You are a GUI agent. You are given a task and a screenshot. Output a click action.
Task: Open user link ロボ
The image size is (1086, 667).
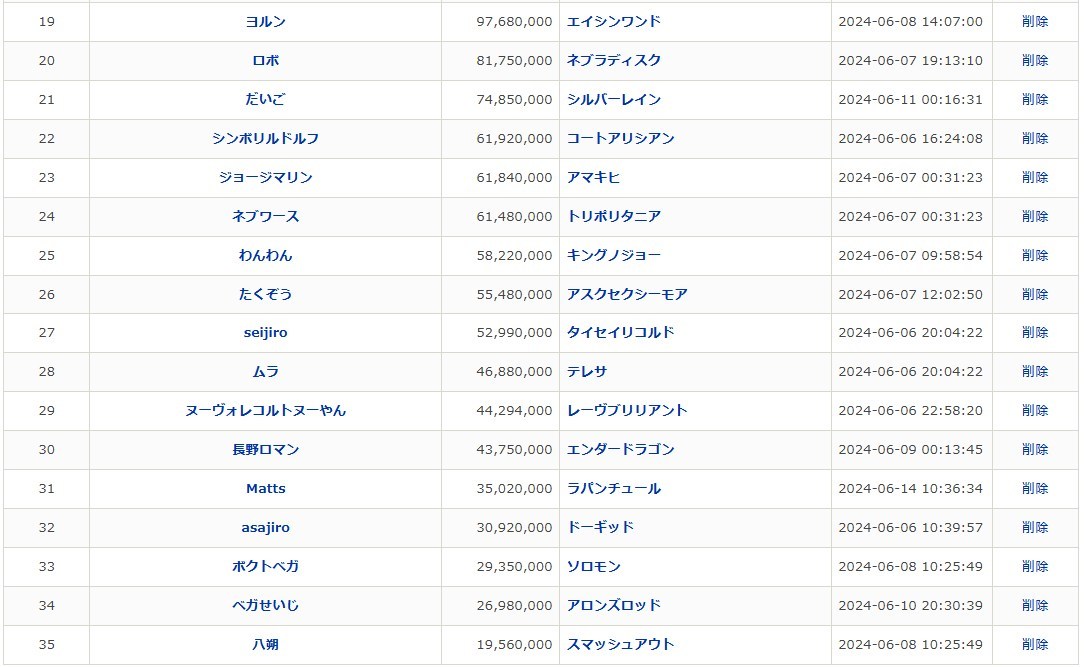click(x=265, y=60)
